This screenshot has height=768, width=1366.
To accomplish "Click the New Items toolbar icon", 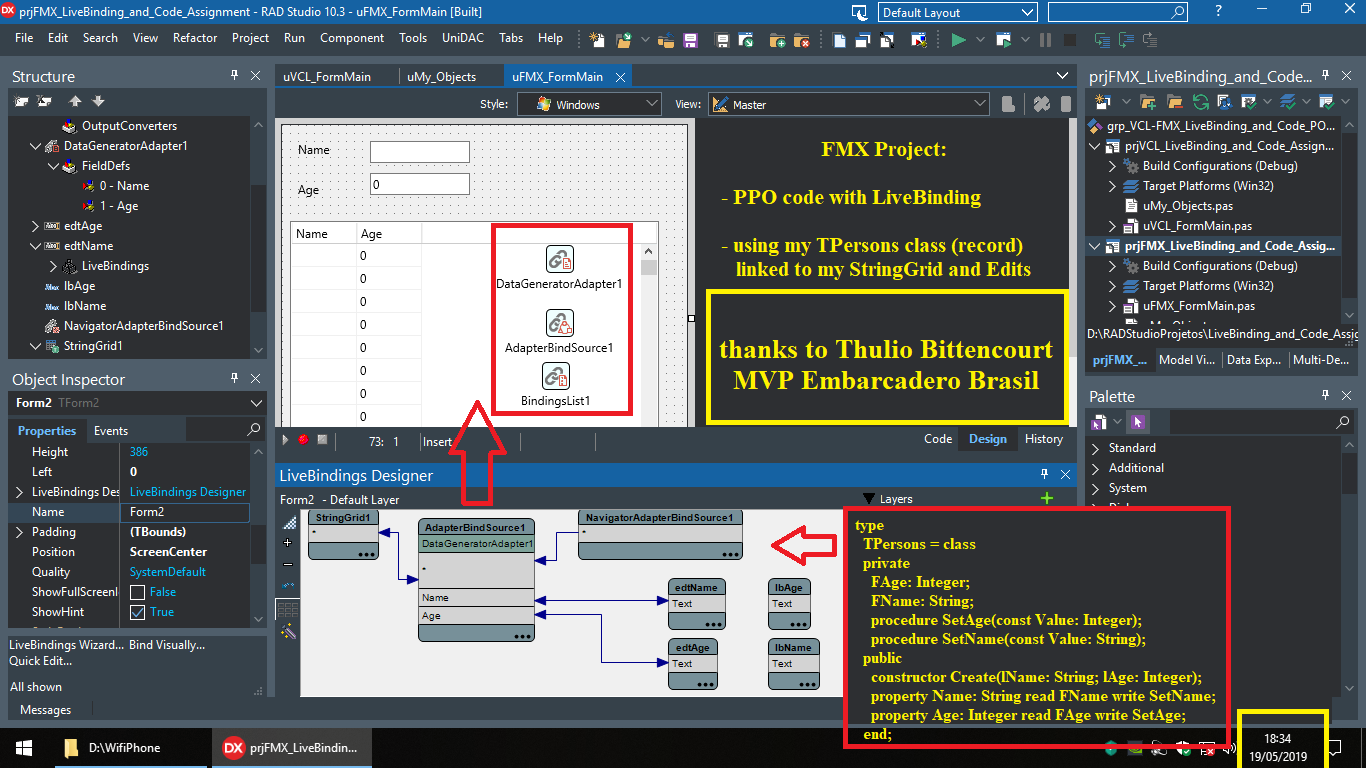I will pyautogui.click(x=597, y=40).
